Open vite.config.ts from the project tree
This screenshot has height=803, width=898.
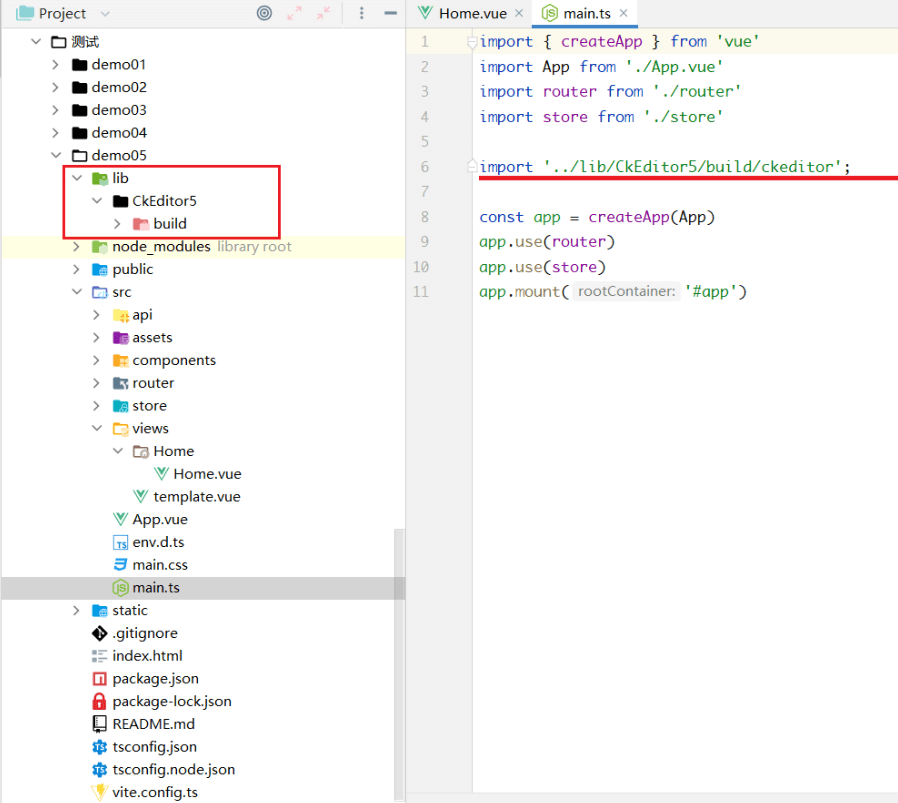point(155,791)
